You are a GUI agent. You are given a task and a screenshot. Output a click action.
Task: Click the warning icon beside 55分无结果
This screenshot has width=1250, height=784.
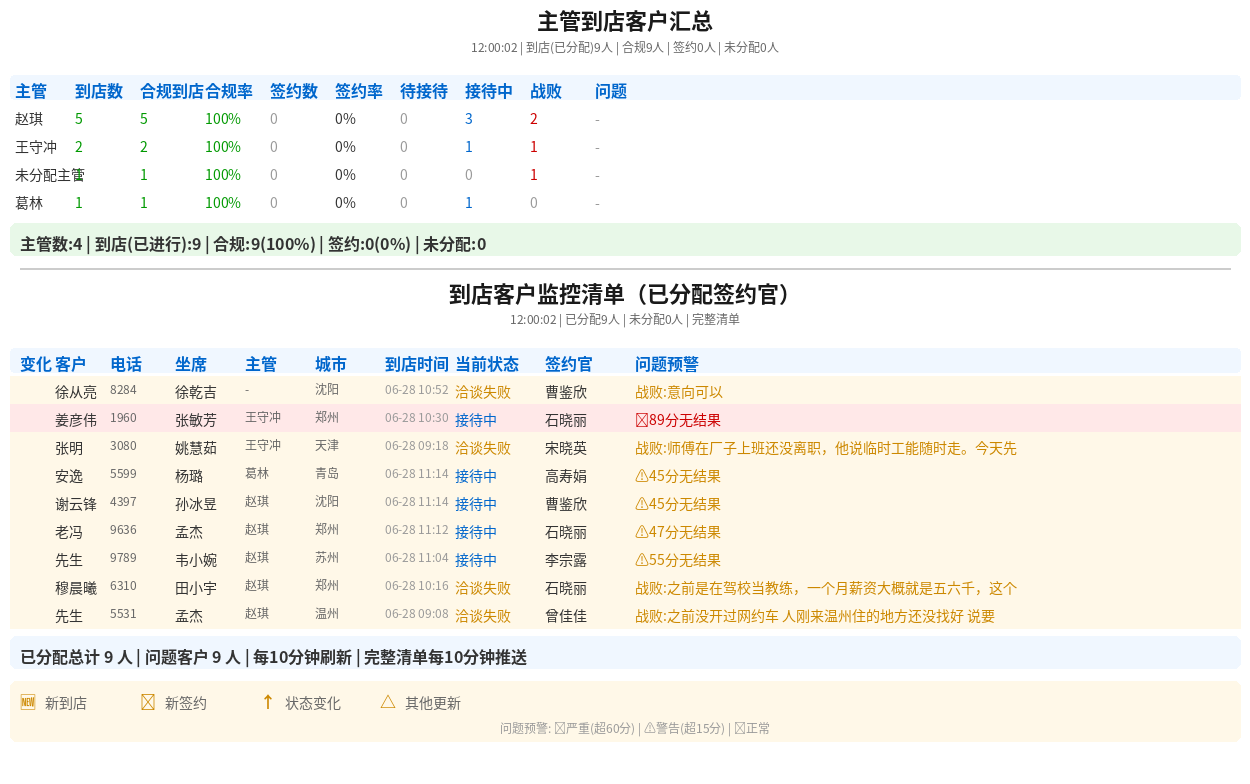[x=642, y=560]
